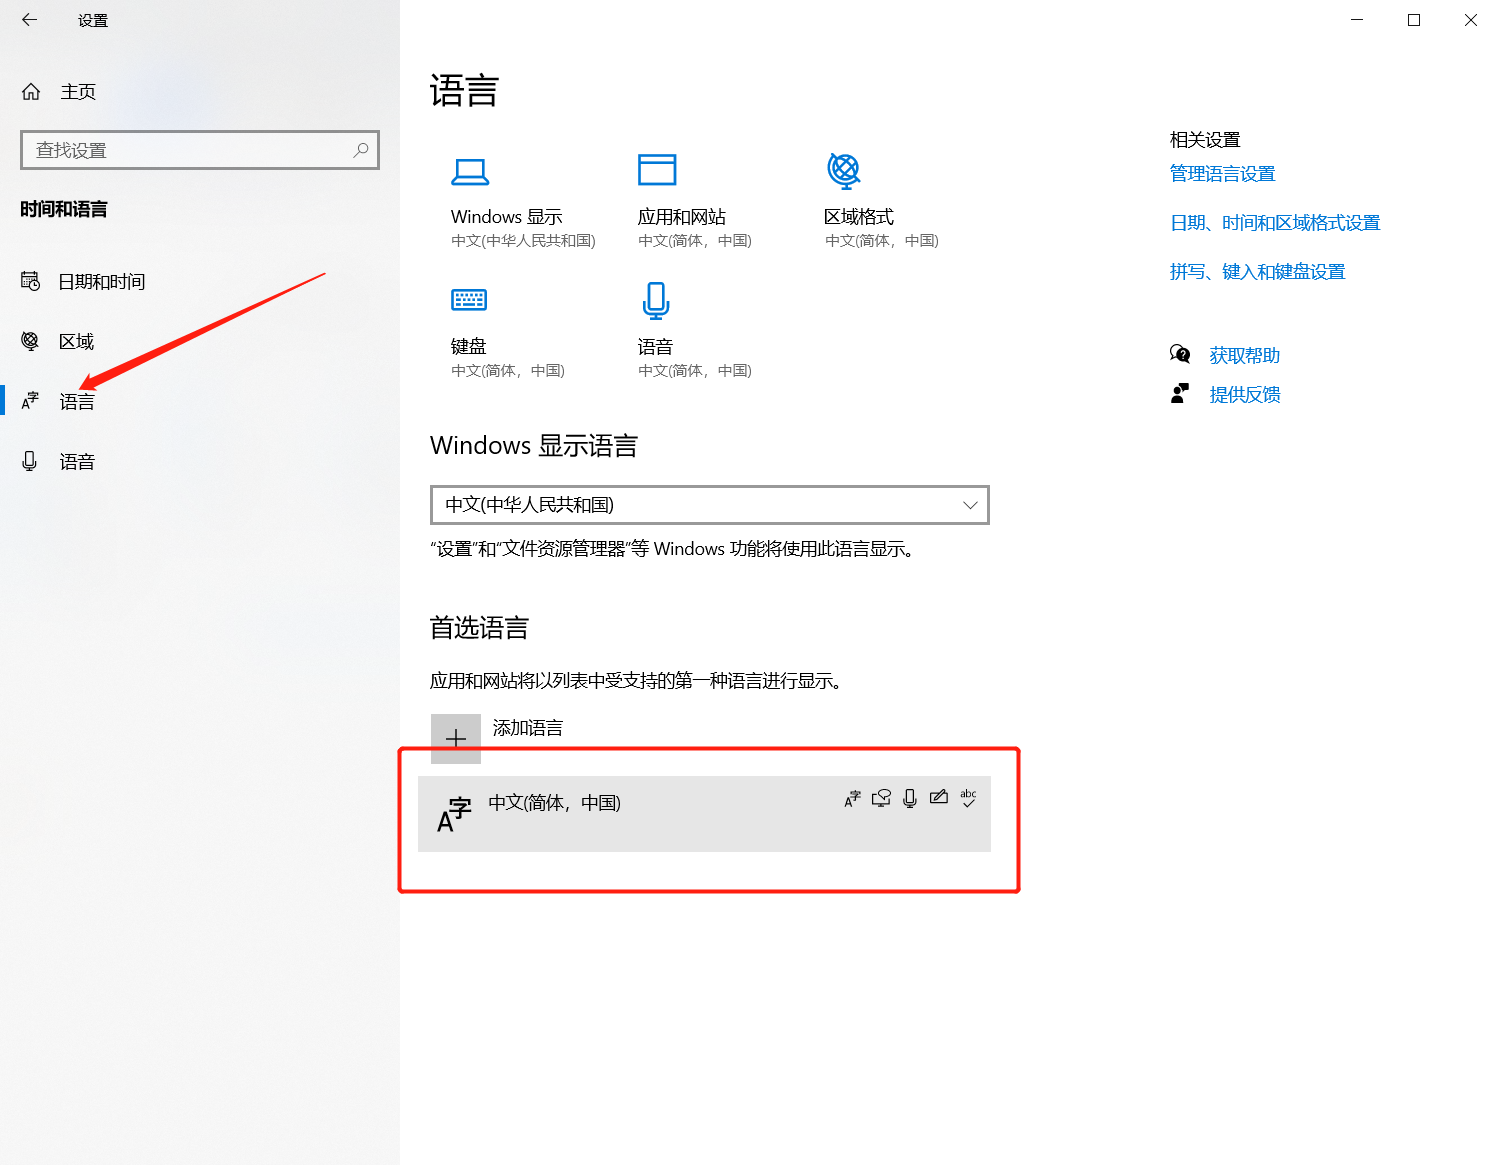
Task: Click the 语音 microphone icon
Action: pos(655,300)
